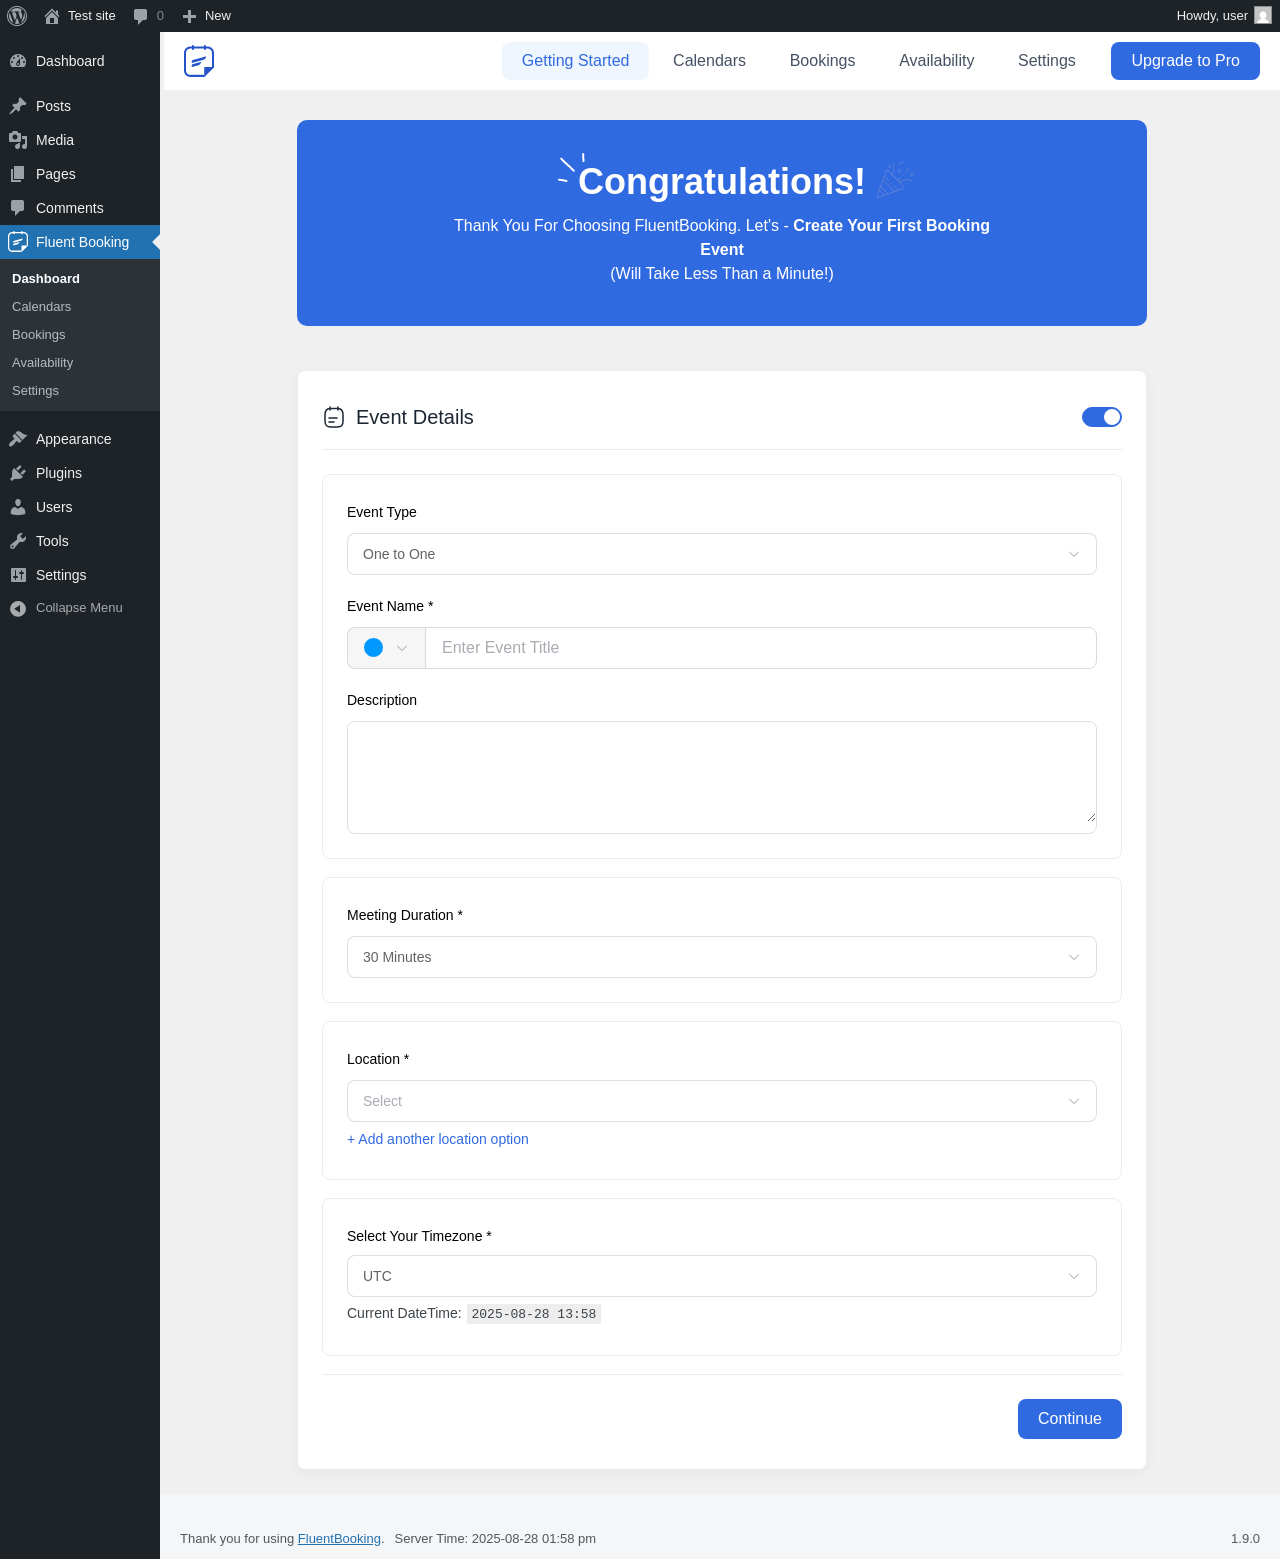
Task: Open the comments bubble in admin bar
Action: (x=141, y=16)
